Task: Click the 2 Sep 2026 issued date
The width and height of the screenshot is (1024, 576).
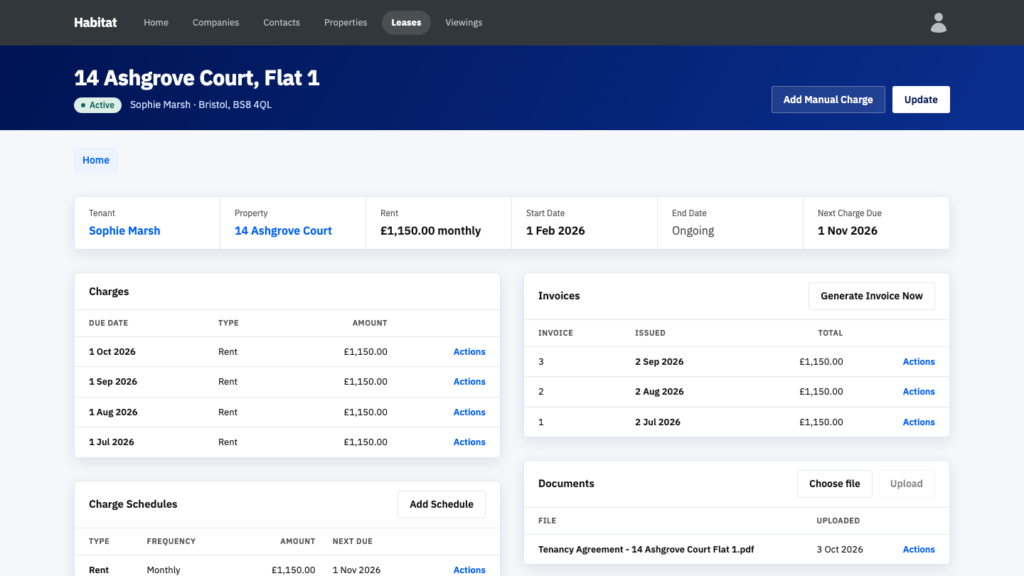Action: (x=660, y=361)
